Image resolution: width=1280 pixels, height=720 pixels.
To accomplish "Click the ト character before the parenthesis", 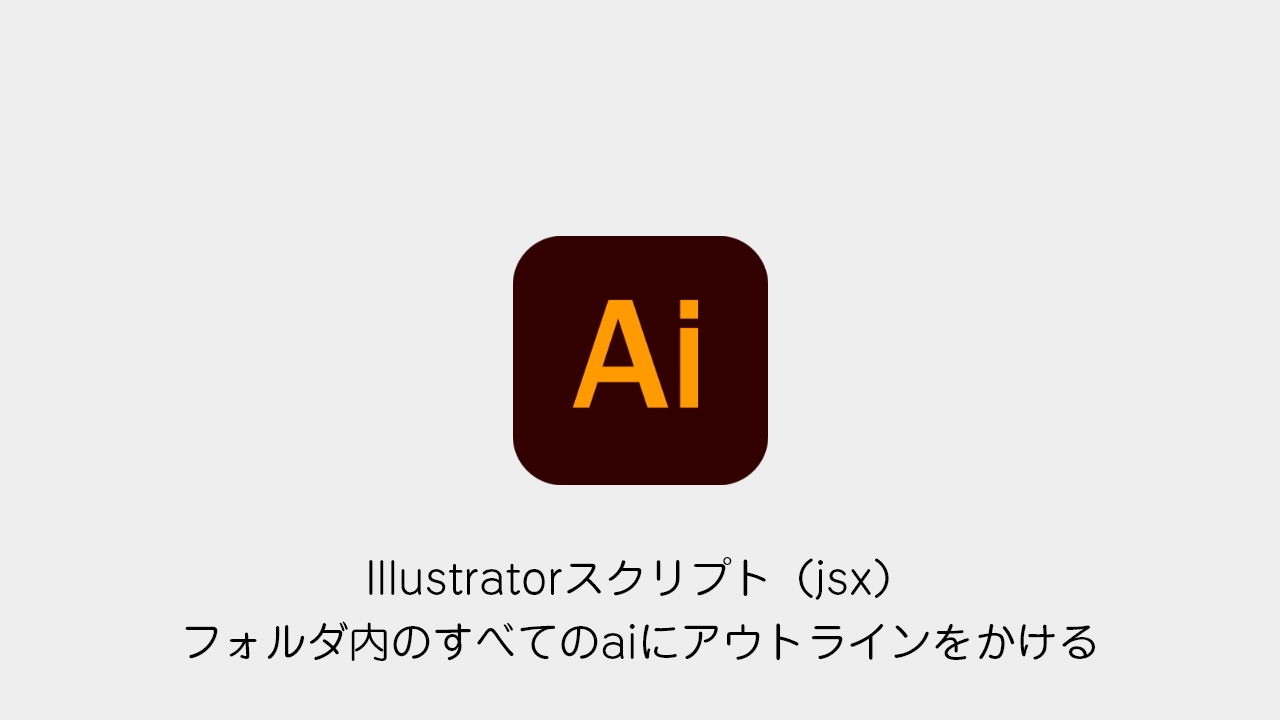I will [x=750, y=579].
